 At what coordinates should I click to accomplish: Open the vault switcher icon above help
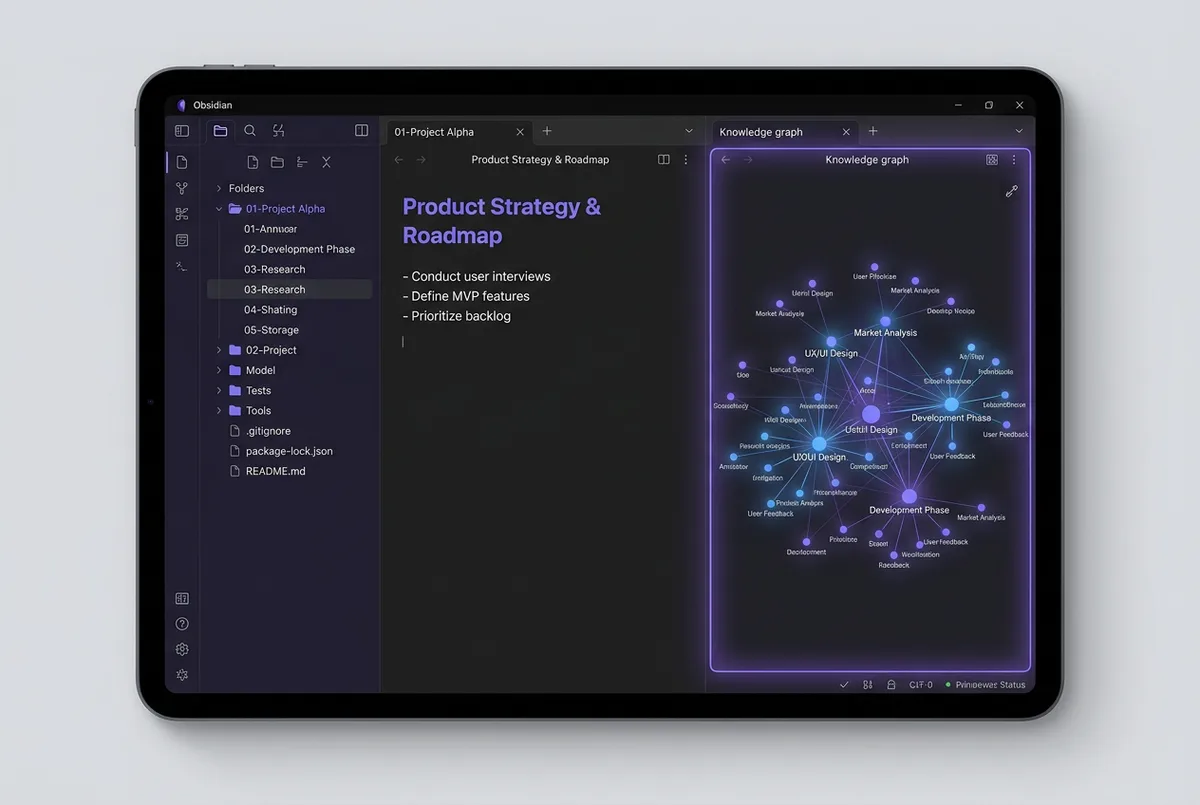point(182,599)
